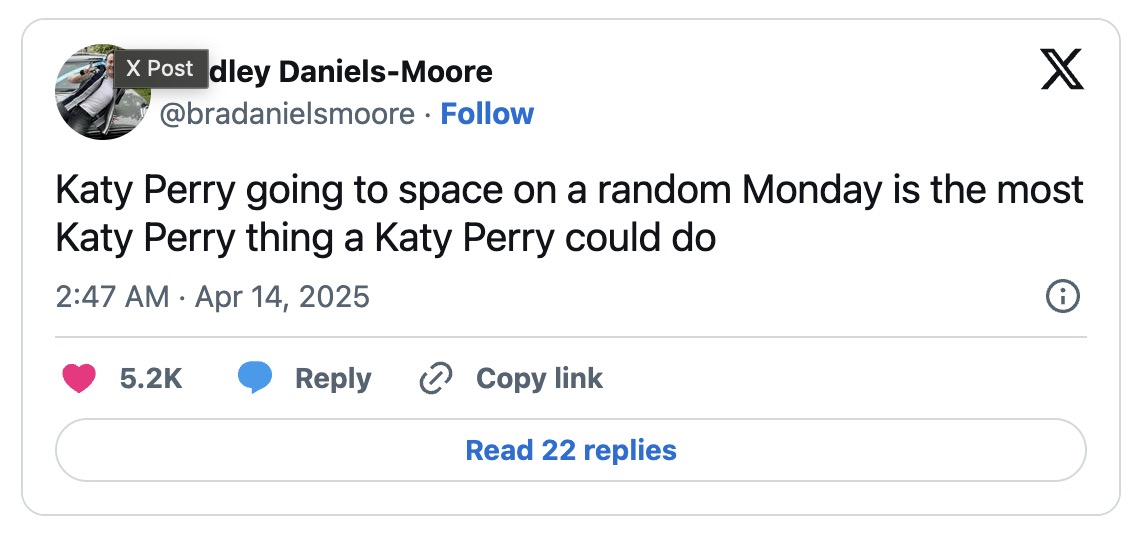This screenshot has width=1146, height=542.
Task: Open the info circle icon
Action: (1061, 297)
